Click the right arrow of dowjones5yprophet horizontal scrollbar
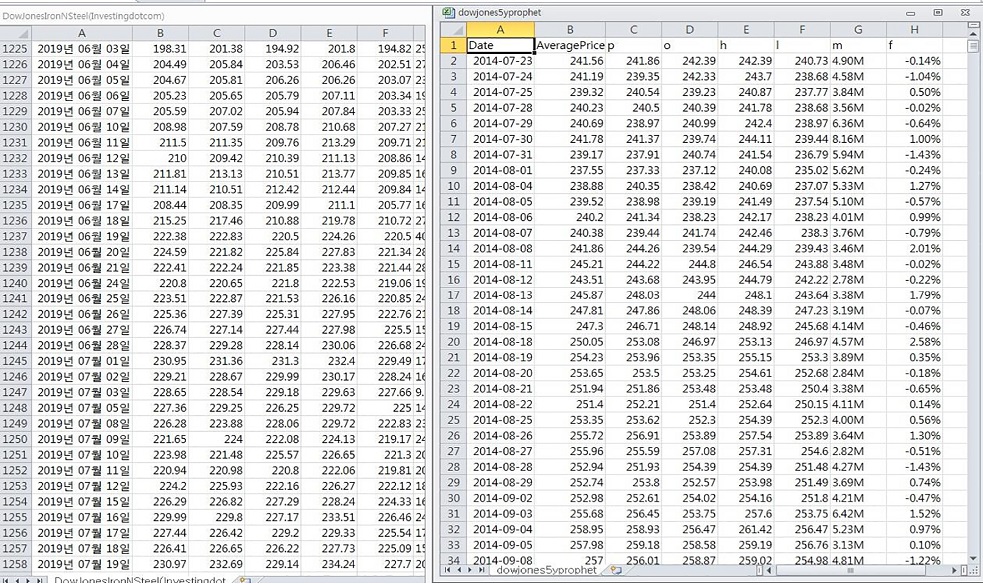The width and height of the screenshot is (983, 585). coord(954,571)
